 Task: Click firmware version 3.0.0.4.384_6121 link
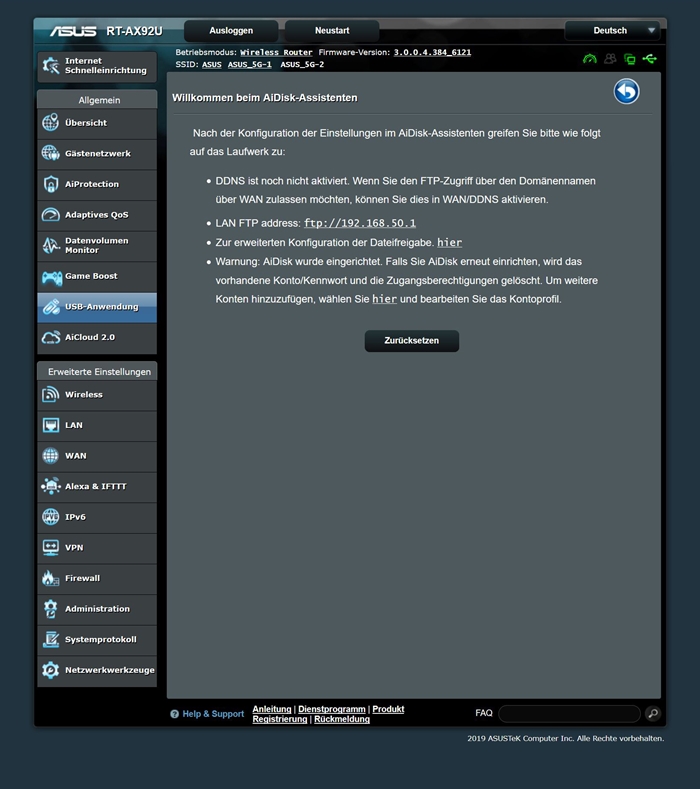tap(432, 52)
